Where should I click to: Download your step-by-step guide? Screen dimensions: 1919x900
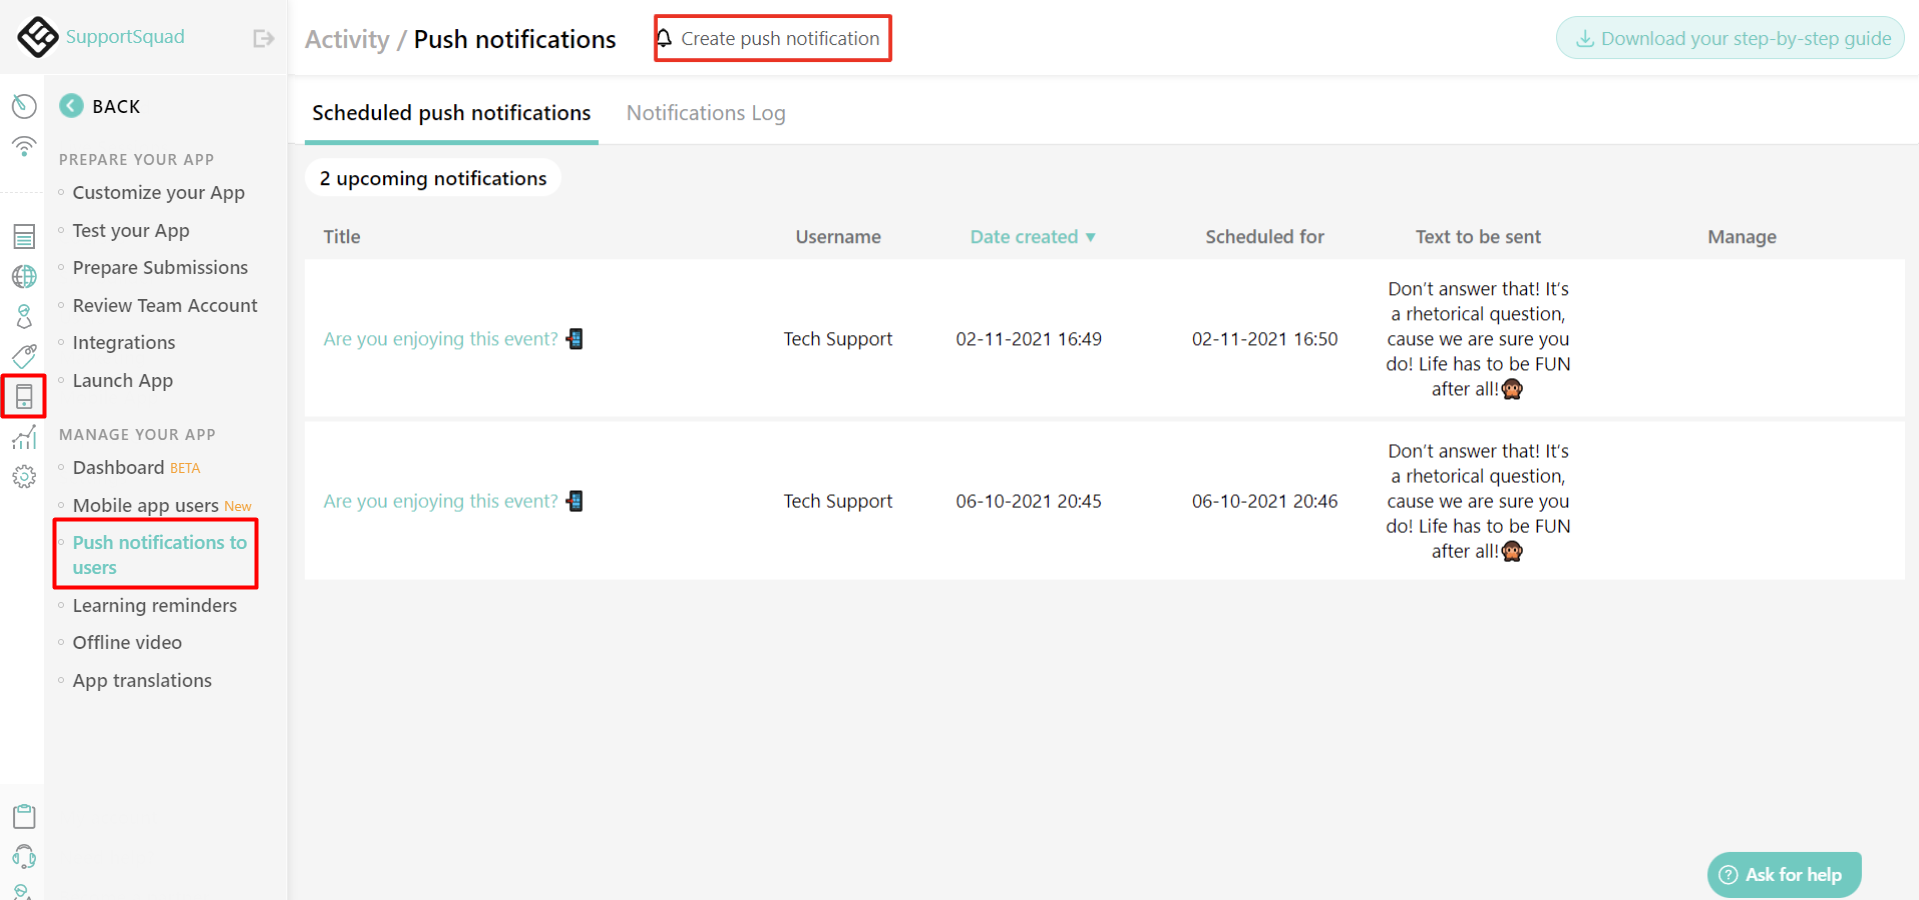pyautogui.click(x=1729, y=37)
